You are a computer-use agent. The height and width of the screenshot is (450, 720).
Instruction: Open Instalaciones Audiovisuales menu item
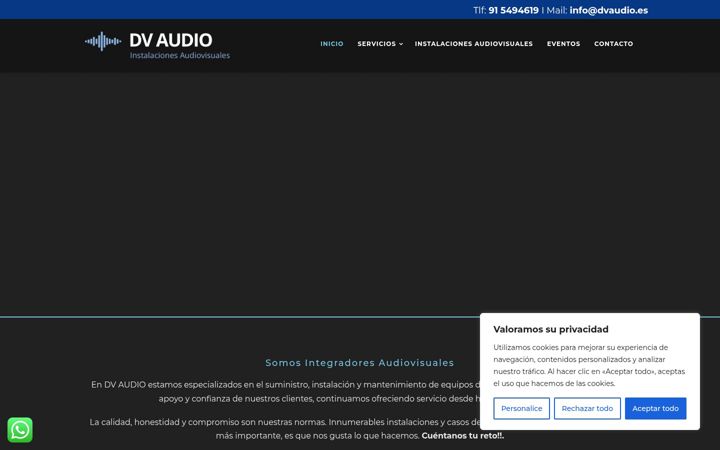pos(473,44)
